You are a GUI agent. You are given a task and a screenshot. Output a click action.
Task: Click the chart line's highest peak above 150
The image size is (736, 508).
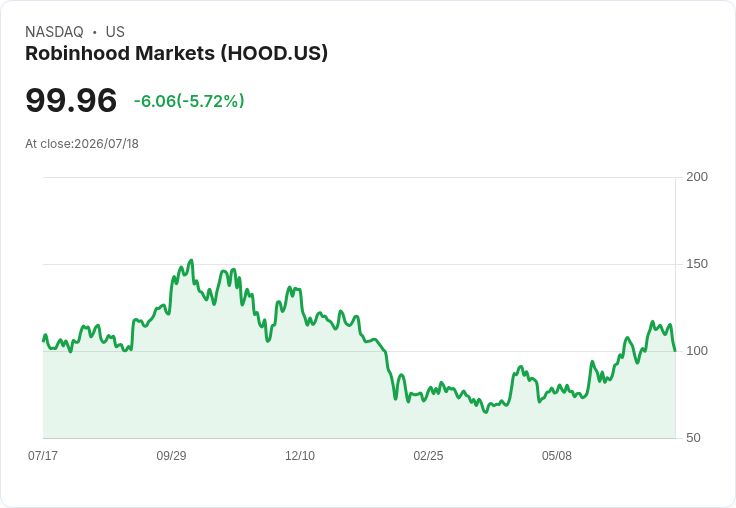pyautogui.click(x=191, y=261)
